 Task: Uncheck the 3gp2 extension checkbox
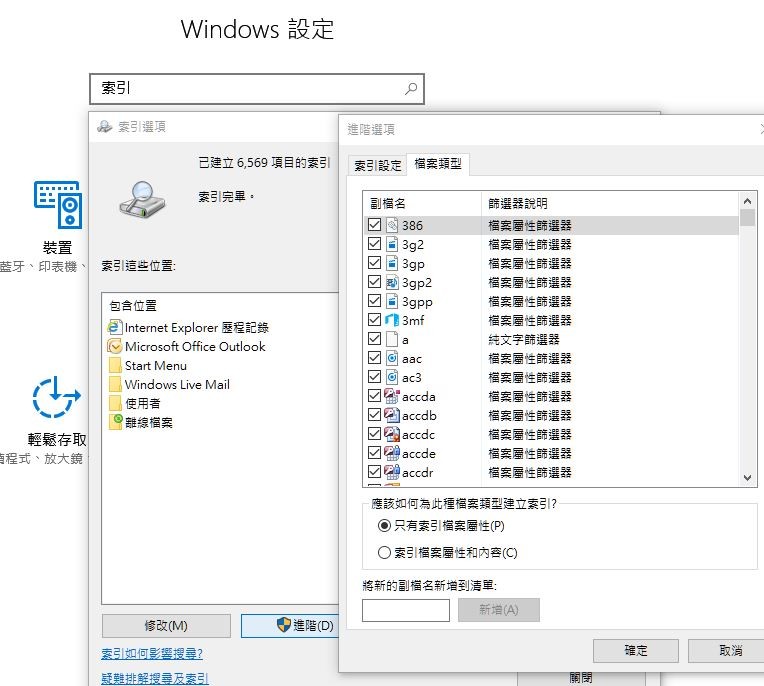[374, 282]
